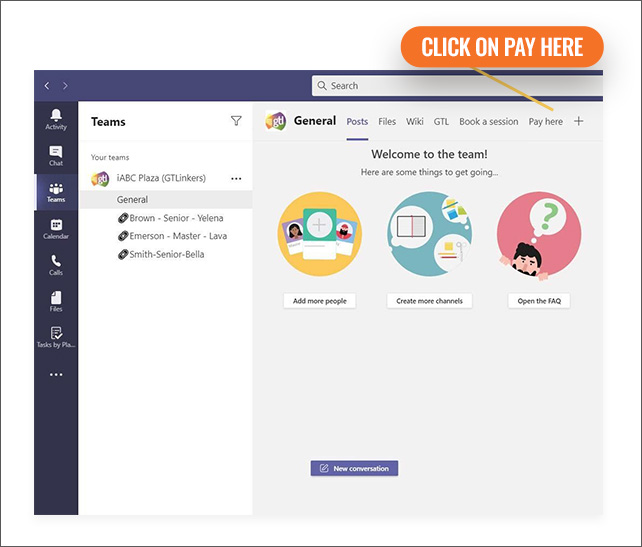Open the Activity feed icon
642x547 pixels.
click(x=56, y=118)
